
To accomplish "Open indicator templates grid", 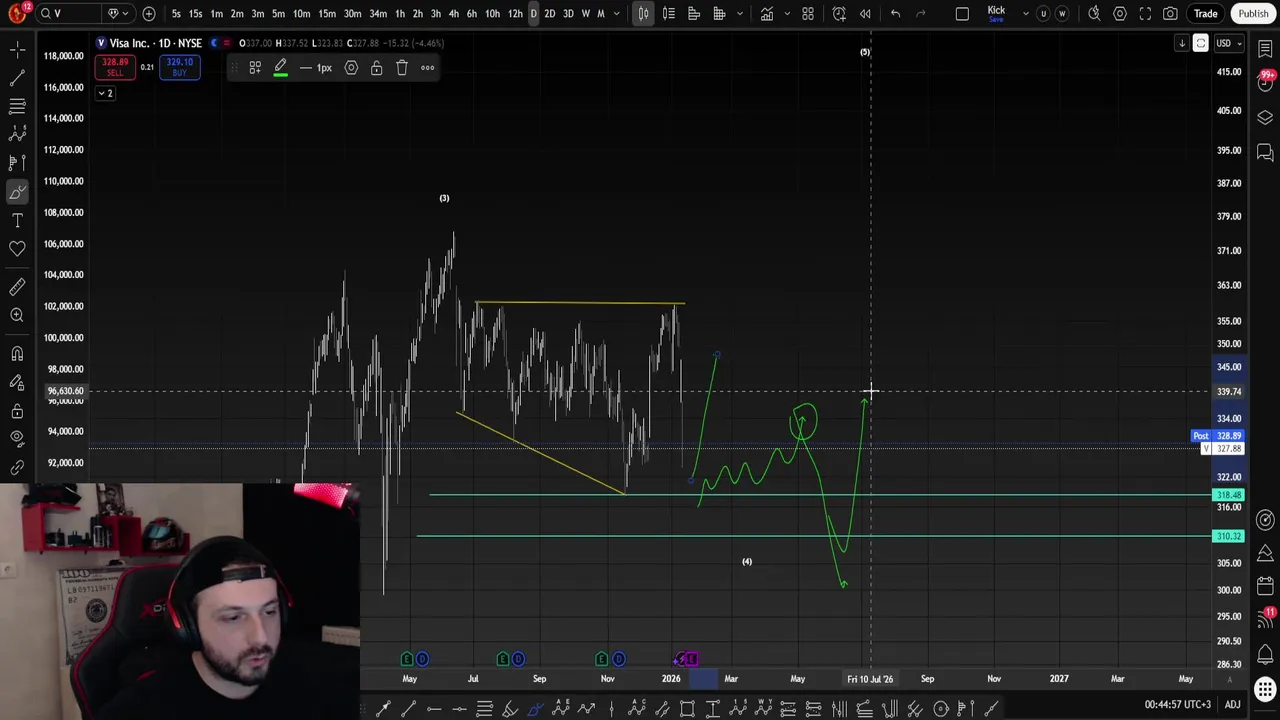I will pyautogui.click(x=808, y=14).
